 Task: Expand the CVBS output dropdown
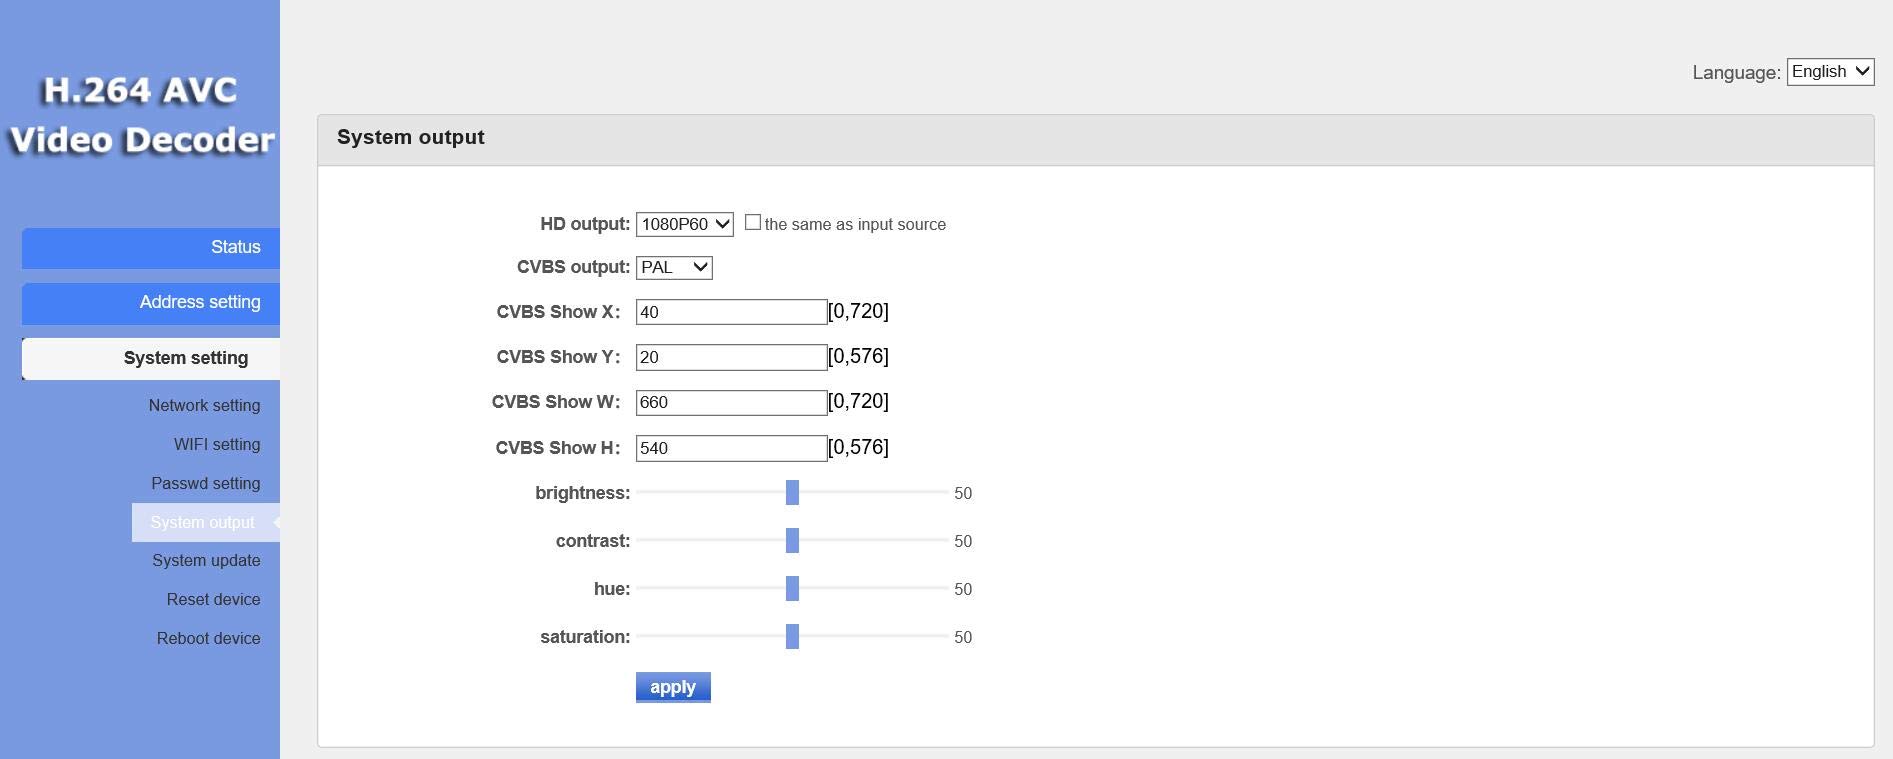pos(674,267)
